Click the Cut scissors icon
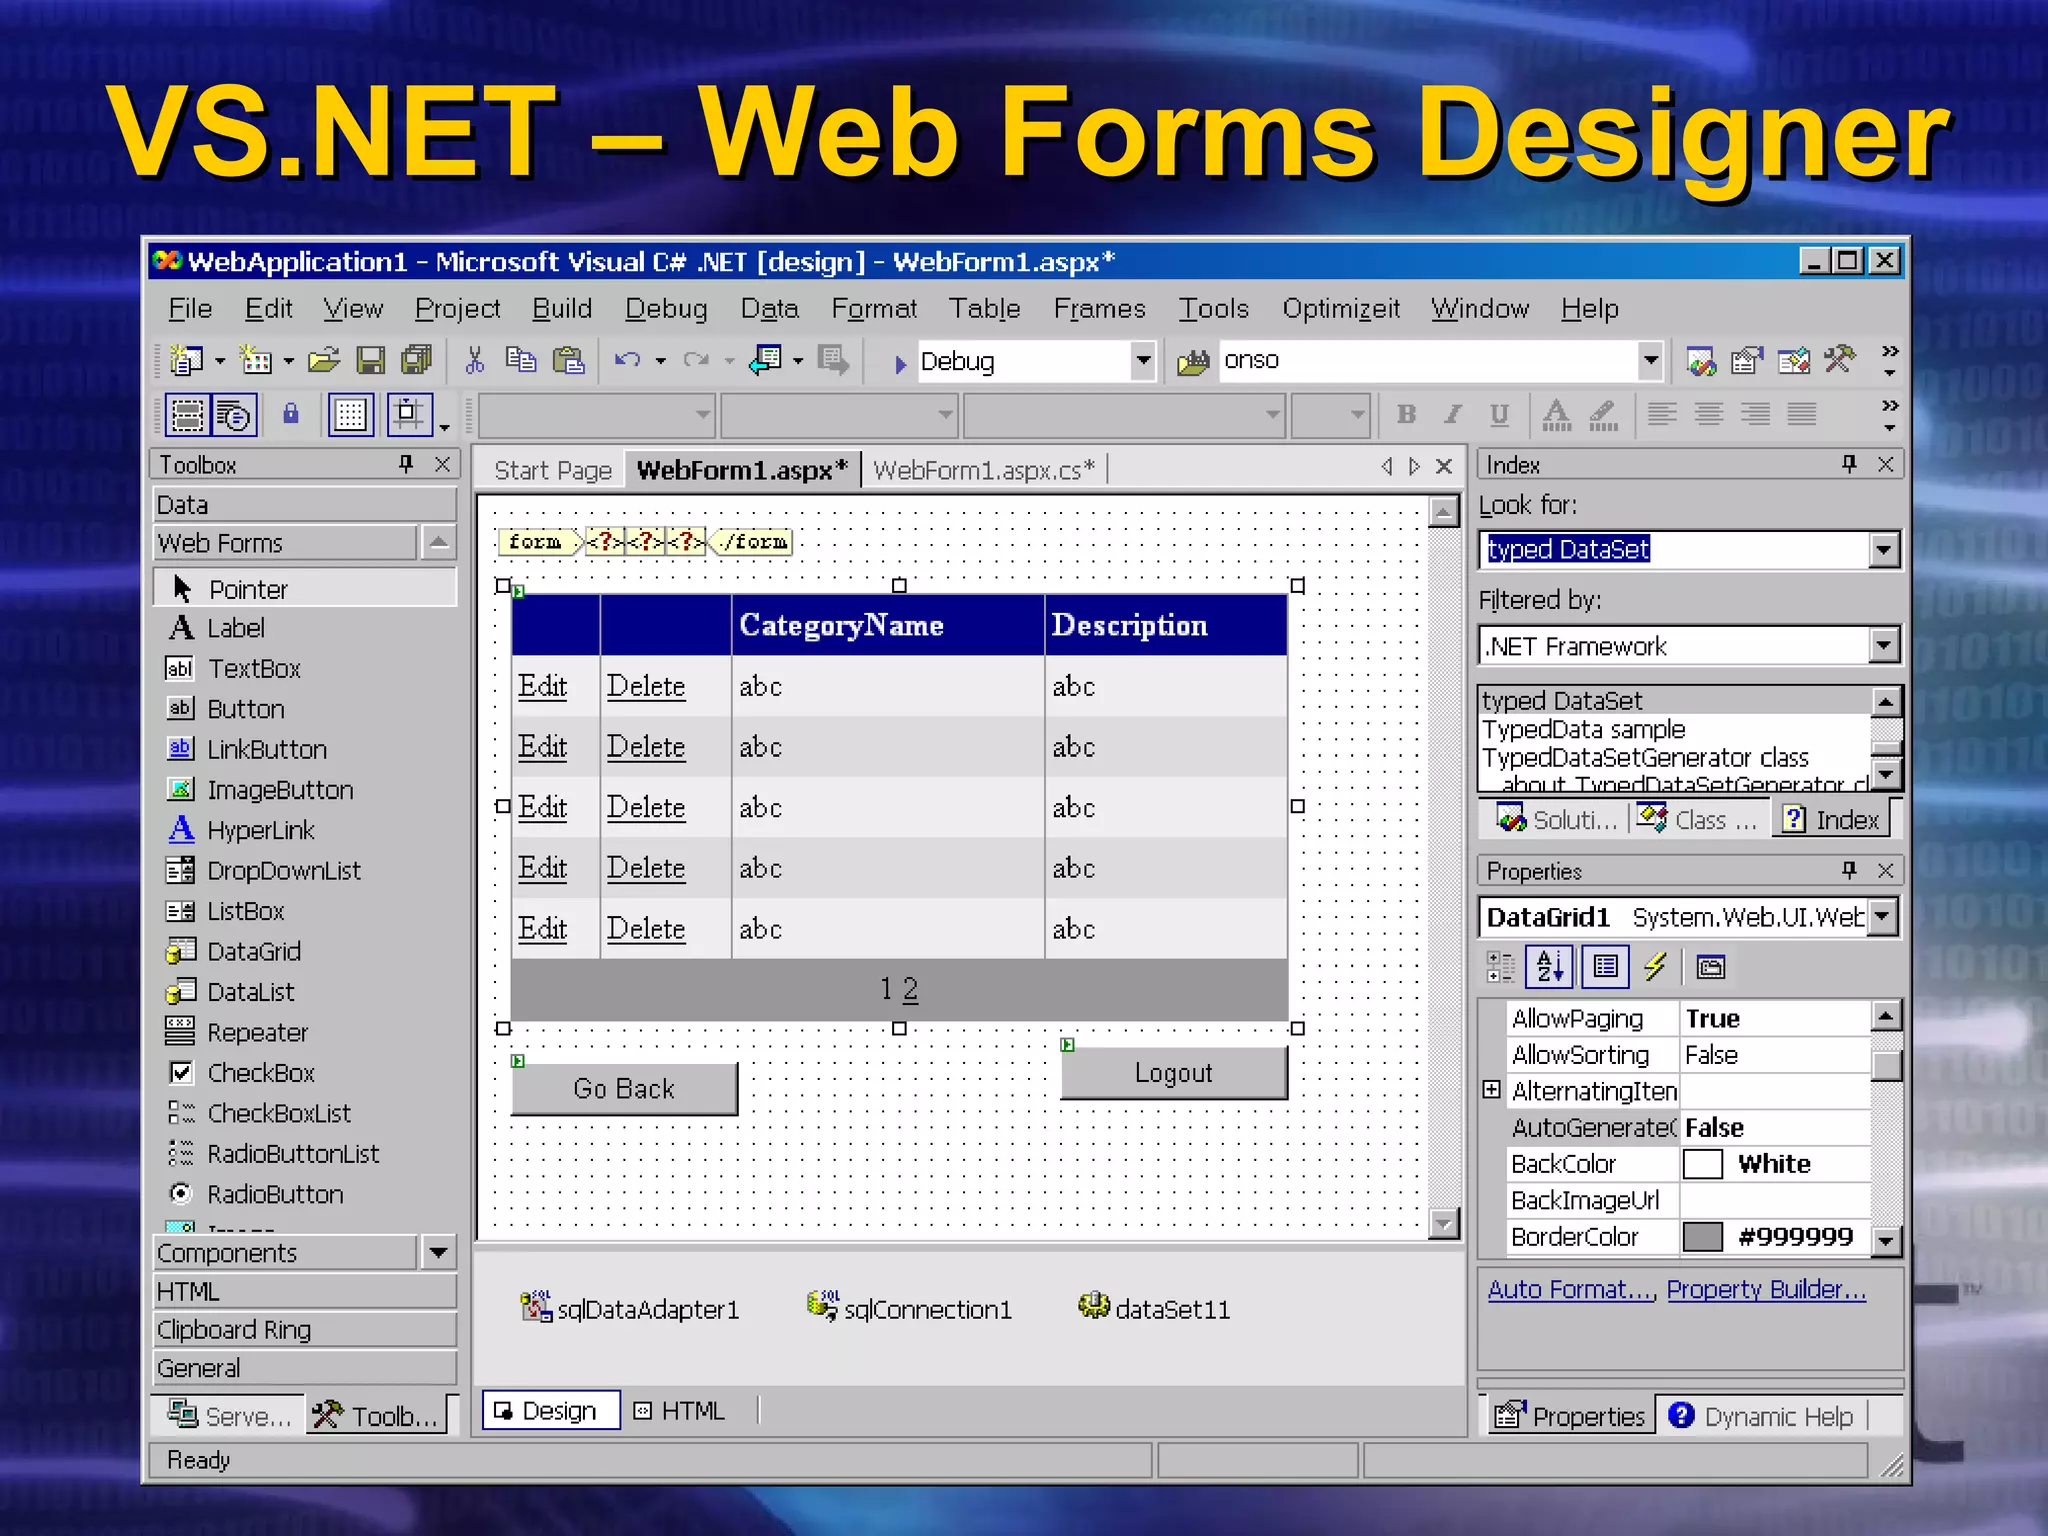Viewport: 2048px width, 1536px height. pos(475,361)
